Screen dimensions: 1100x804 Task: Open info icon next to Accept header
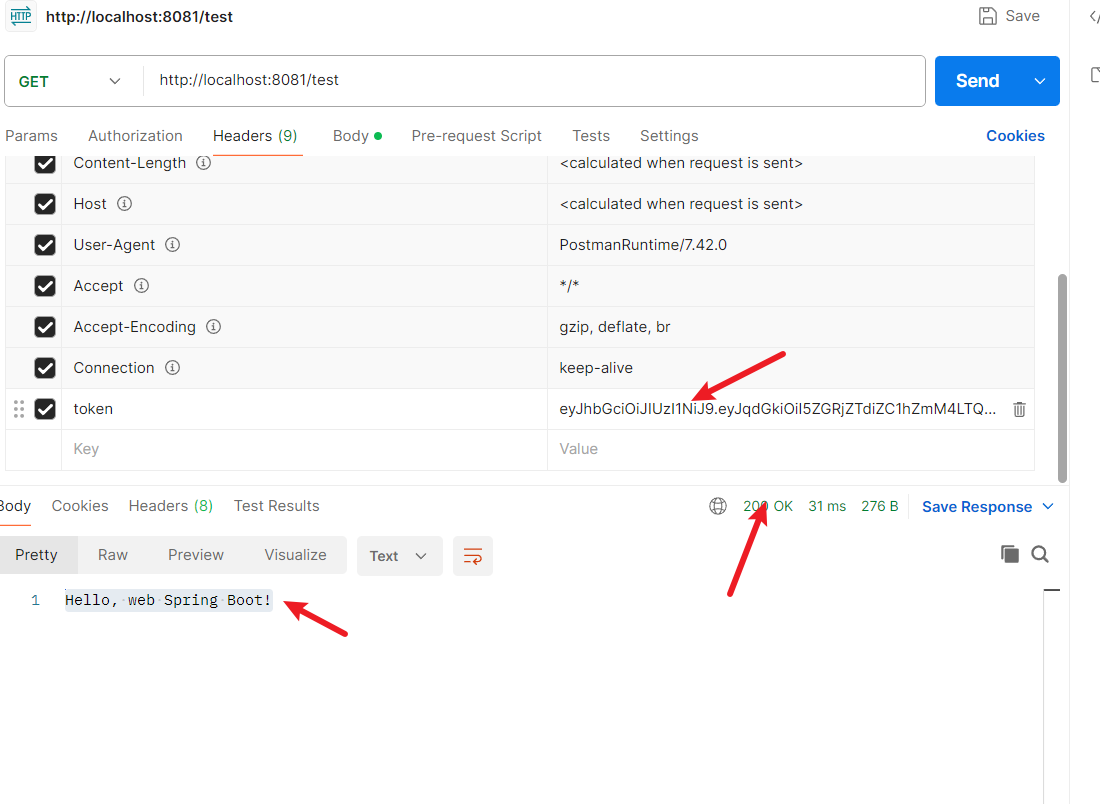pos(142,286)
